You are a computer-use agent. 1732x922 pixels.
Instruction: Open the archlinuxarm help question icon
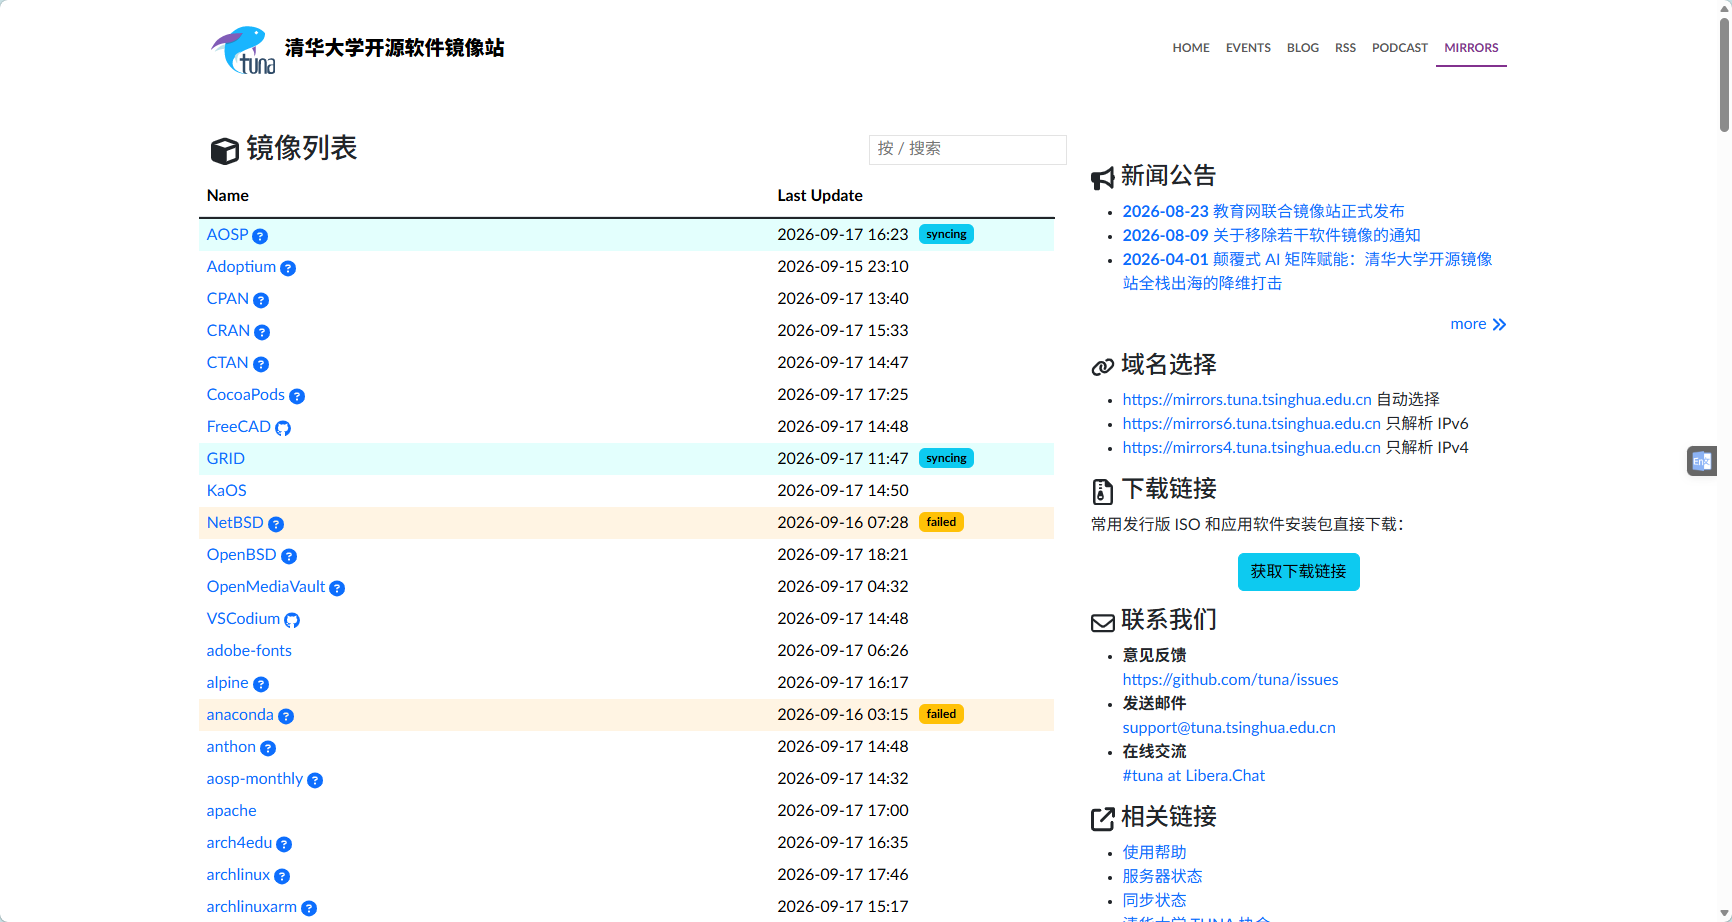tap(309, 908)
